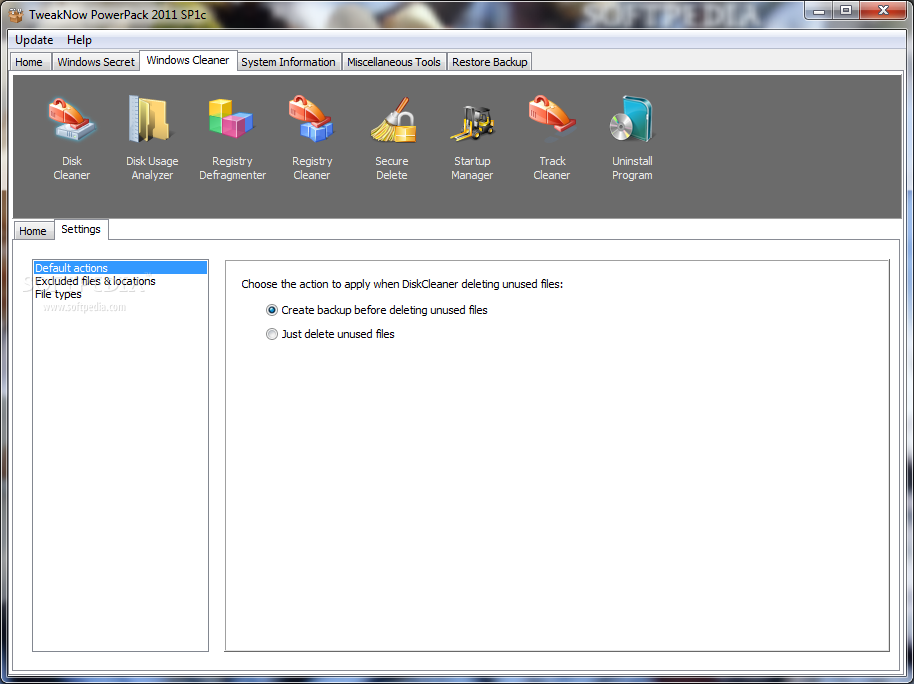Open the Restore Backup tab
Screen dimensions: 914x684
tap(490, 62)
